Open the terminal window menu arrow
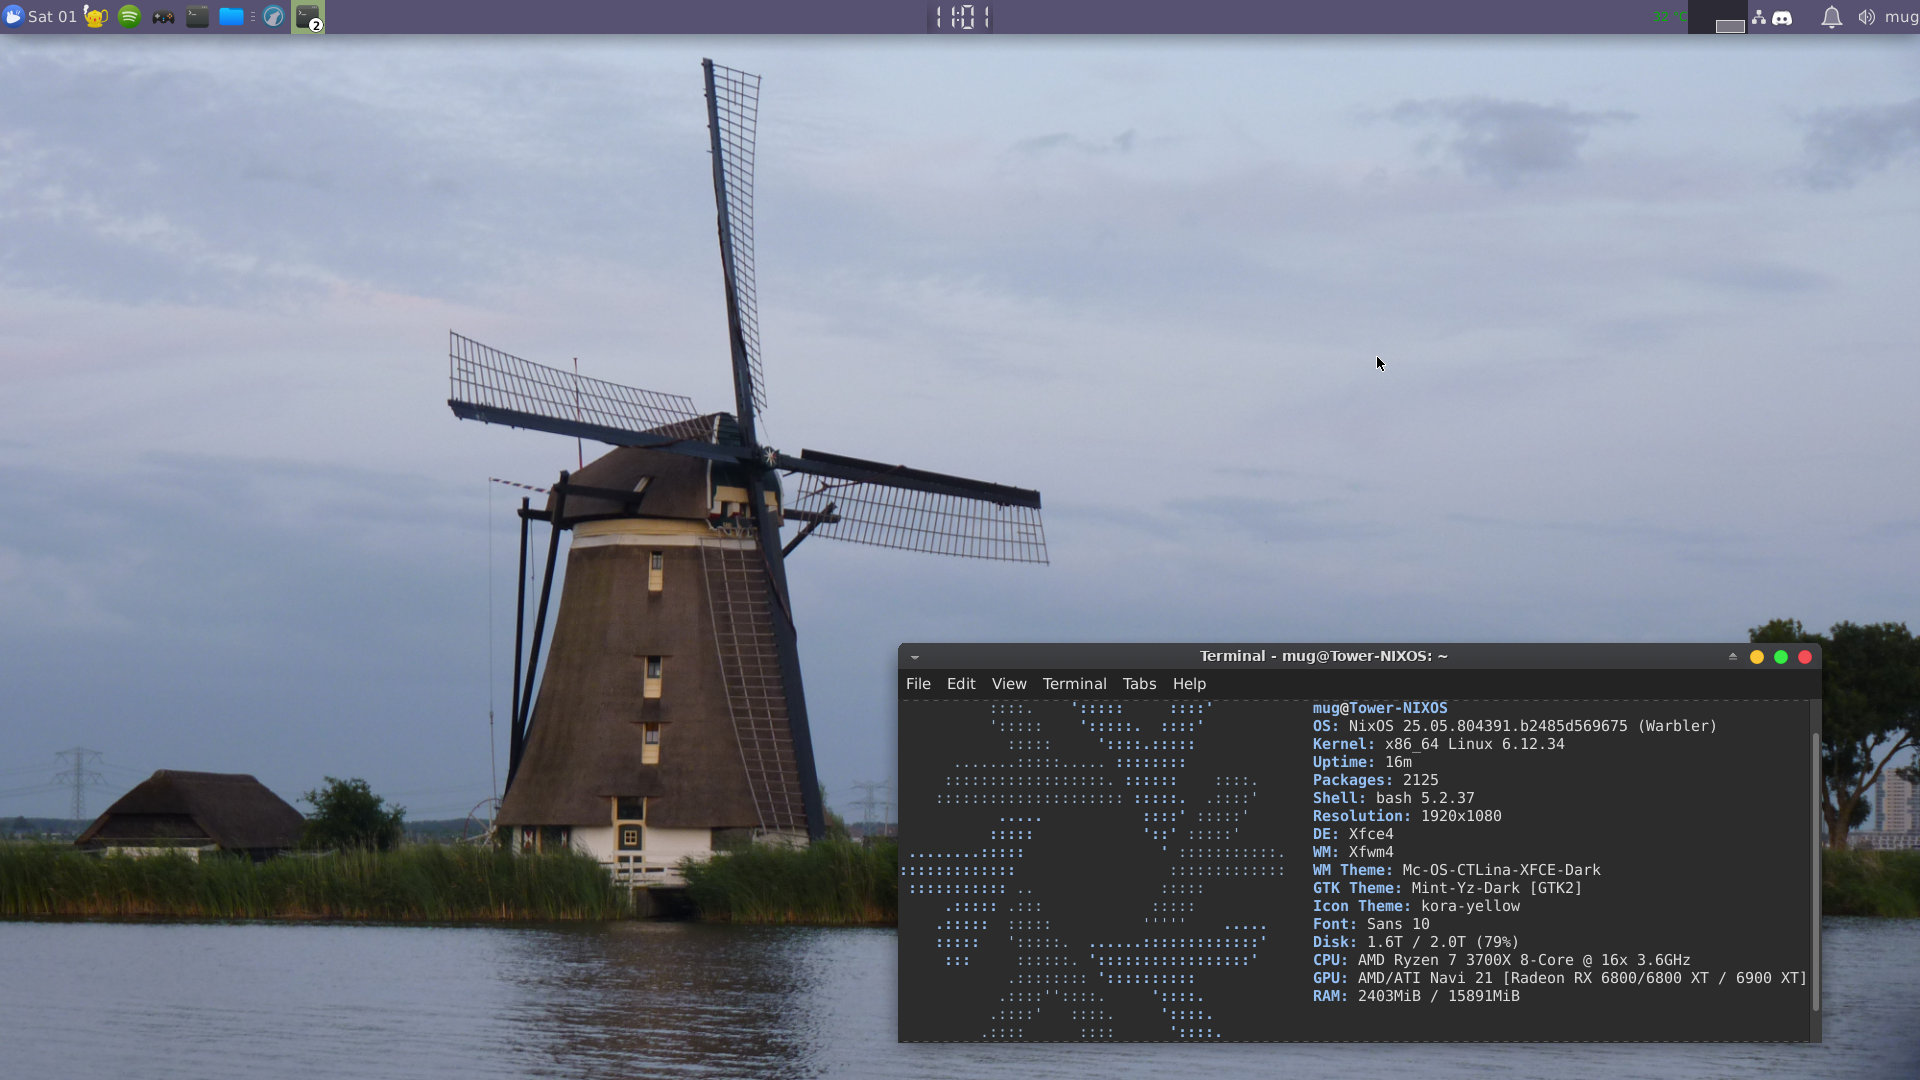The image size is (1920, 1080). pyautogui.click(x=915, y=657)
